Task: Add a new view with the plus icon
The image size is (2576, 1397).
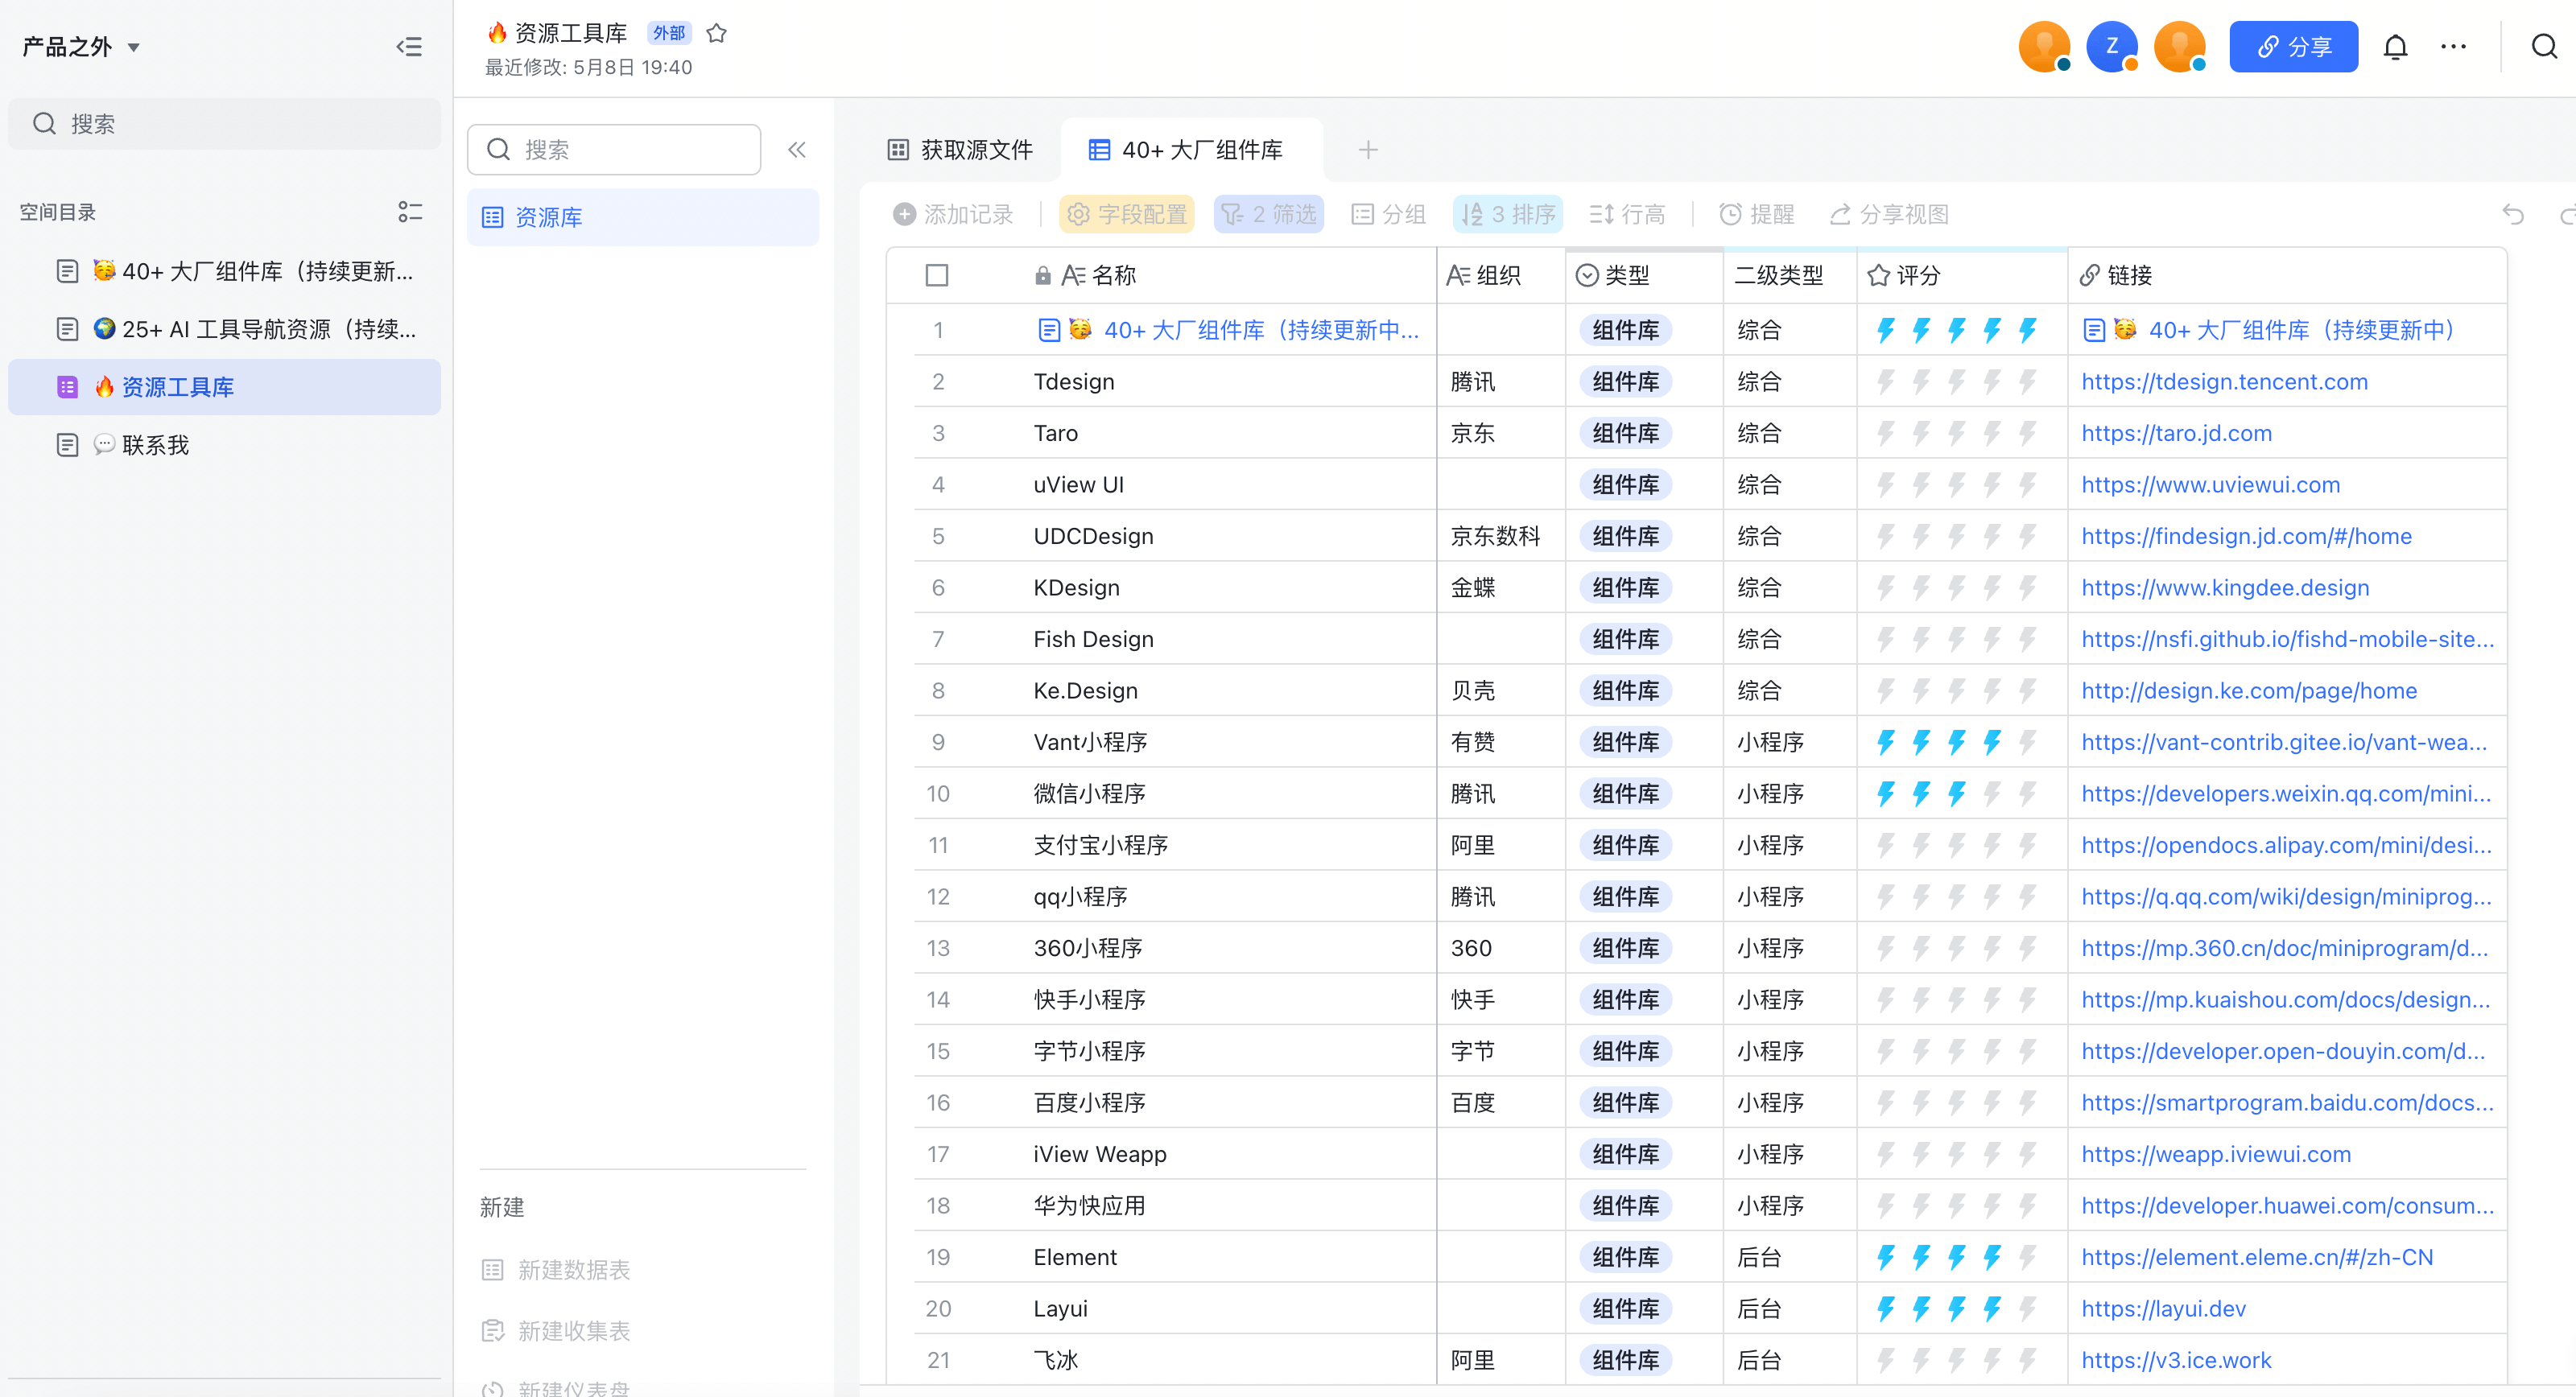Action: [x=1368, y=150]
